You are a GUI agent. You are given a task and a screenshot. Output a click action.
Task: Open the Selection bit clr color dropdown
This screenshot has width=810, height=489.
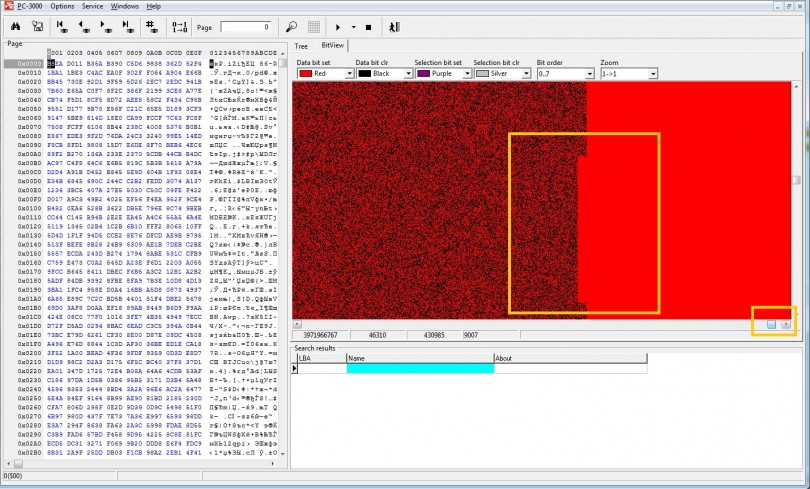[526, 74]
